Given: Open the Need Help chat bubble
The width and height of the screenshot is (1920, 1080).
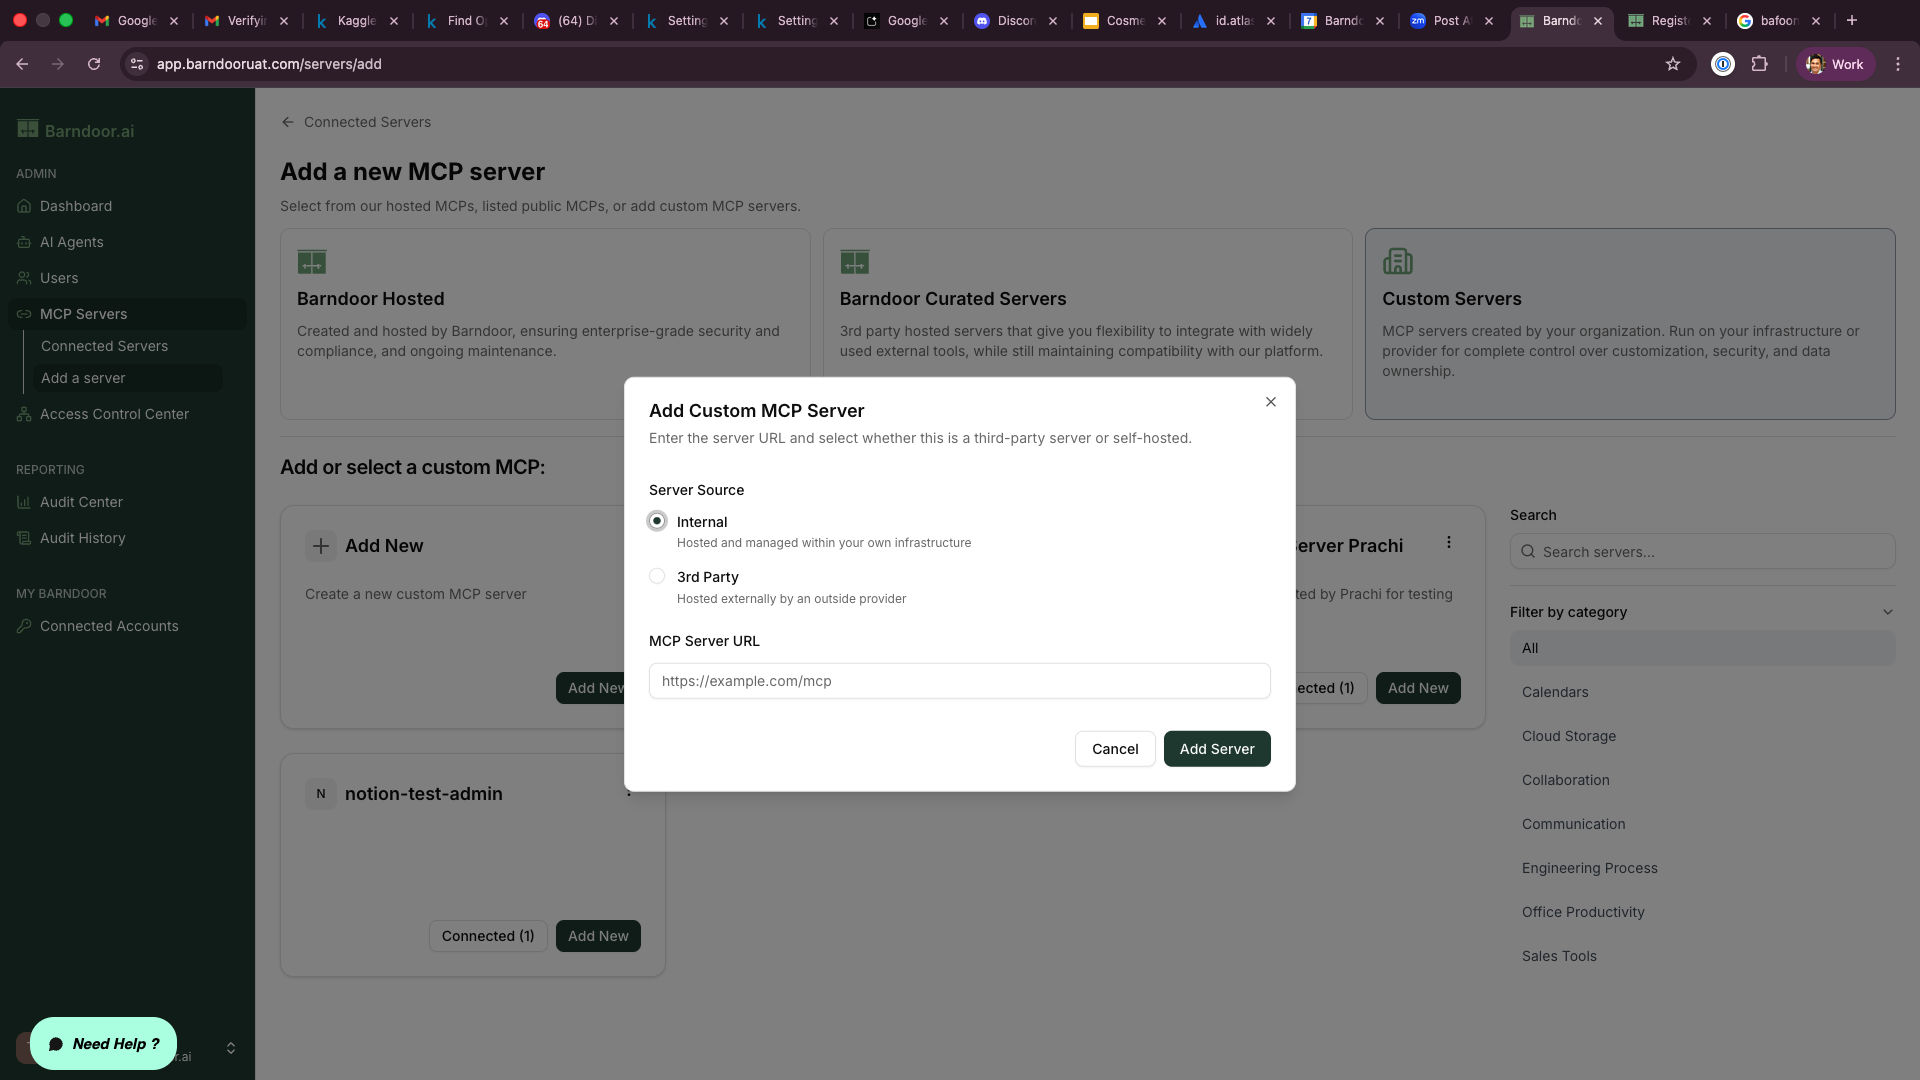Looking at the screenshot, I should tap(104, 1044).
